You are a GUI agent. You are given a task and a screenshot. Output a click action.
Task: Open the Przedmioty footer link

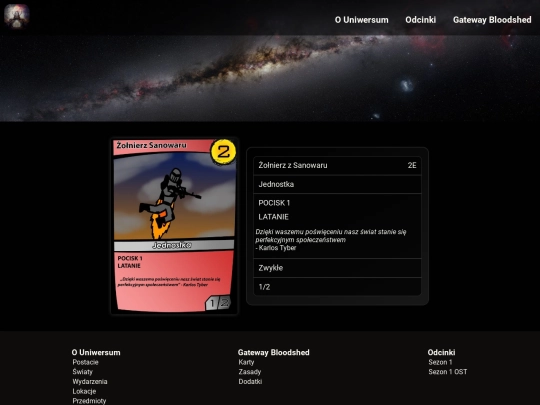(89, 401)
